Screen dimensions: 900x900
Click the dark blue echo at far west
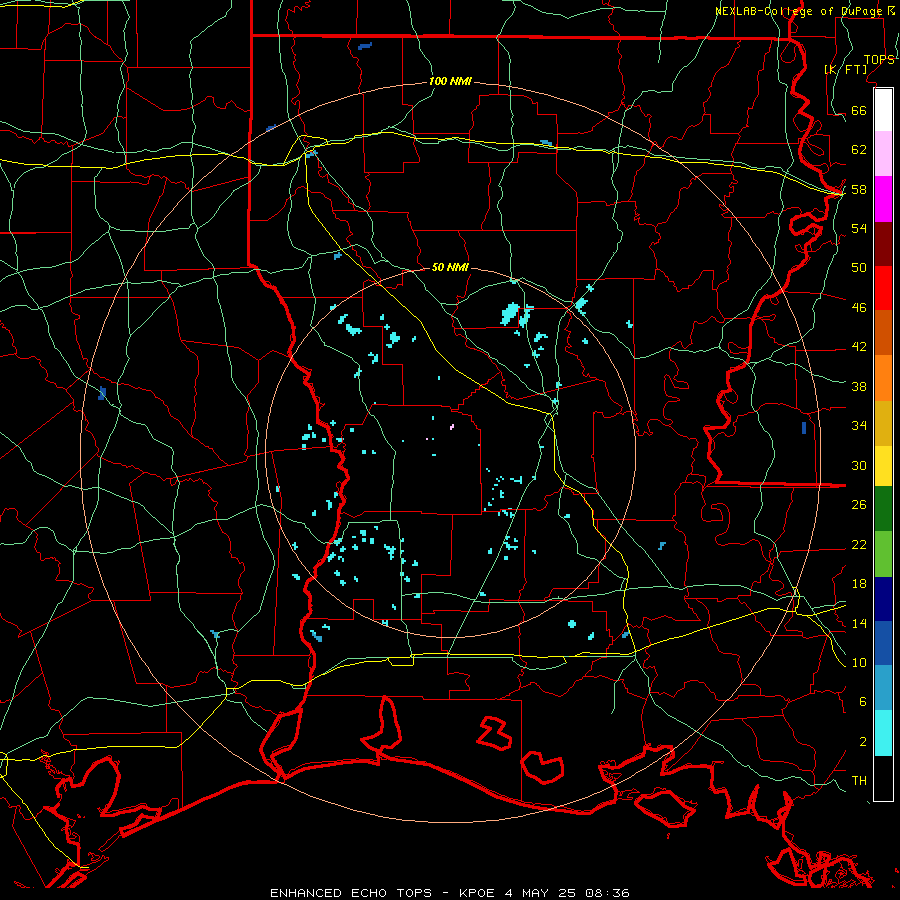pos(102,393)
